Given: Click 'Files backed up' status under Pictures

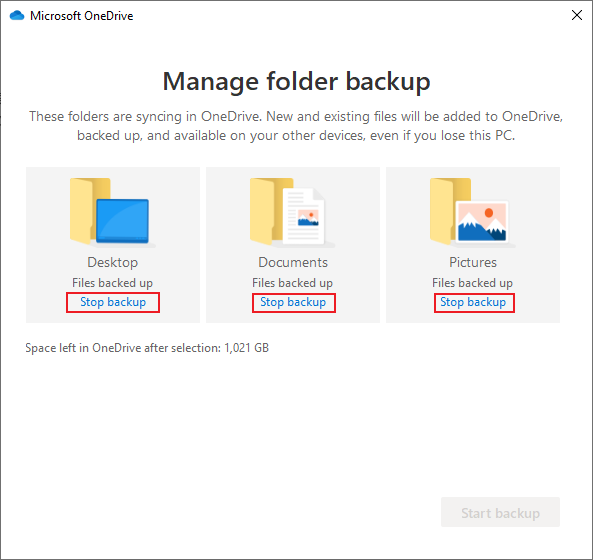Looking at the screenshot, I should click(x=472, y=282).
